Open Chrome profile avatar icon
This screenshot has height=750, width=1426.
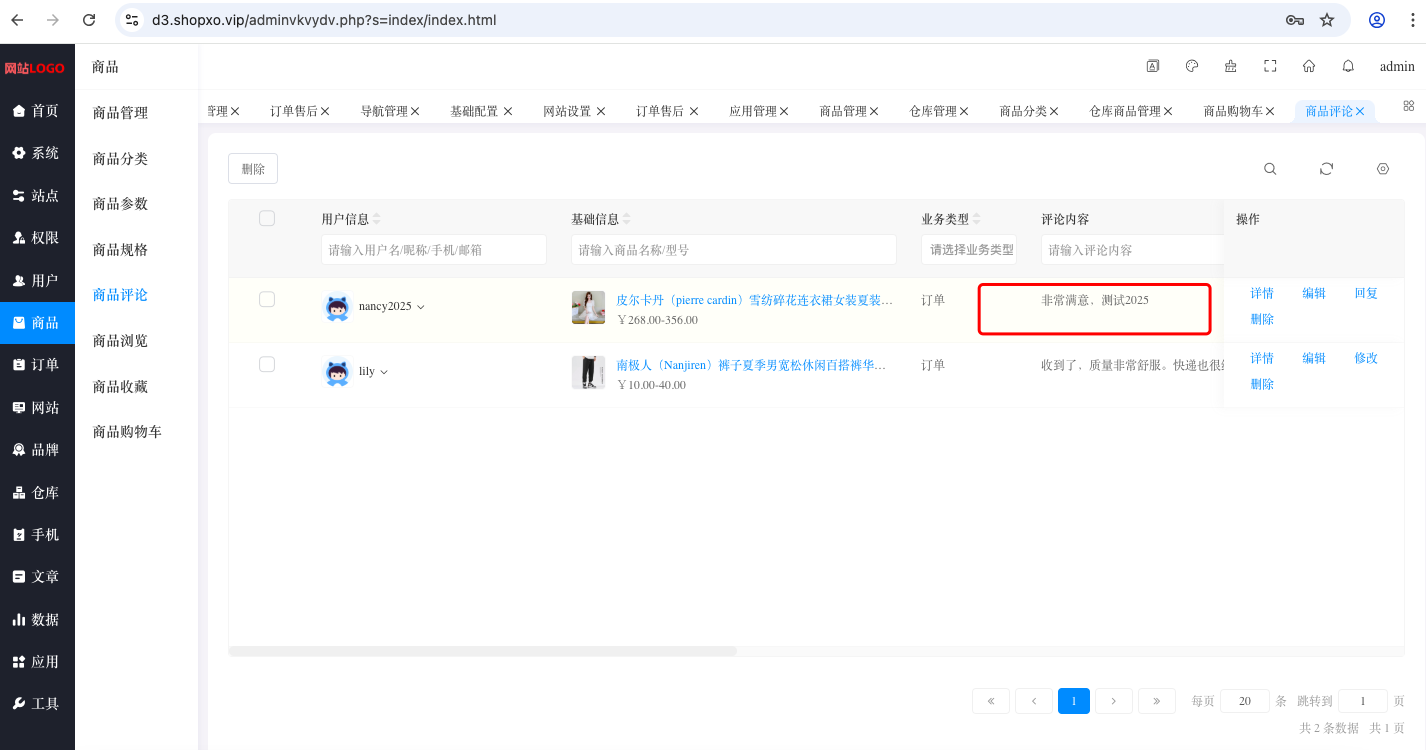[x=1377, y=20]
